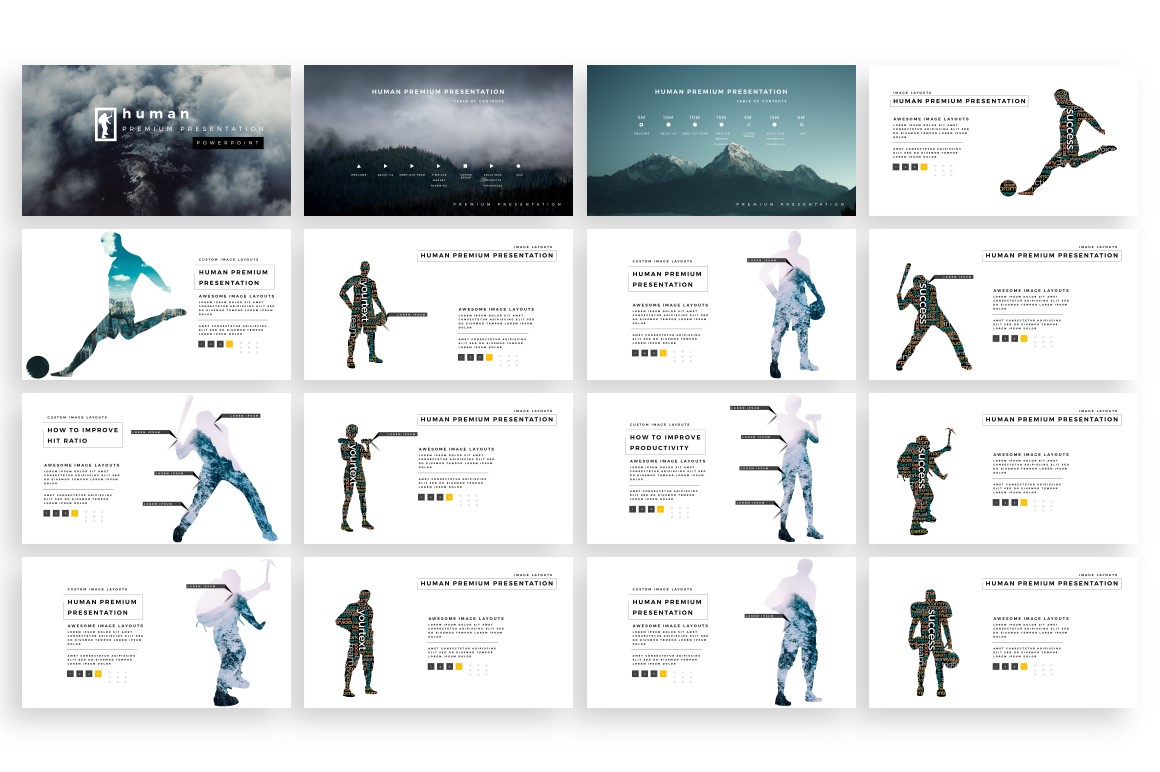Click the 'How to Improve Hit Ratio' title box
The image size is (1160, 772).
click(82, 435)
